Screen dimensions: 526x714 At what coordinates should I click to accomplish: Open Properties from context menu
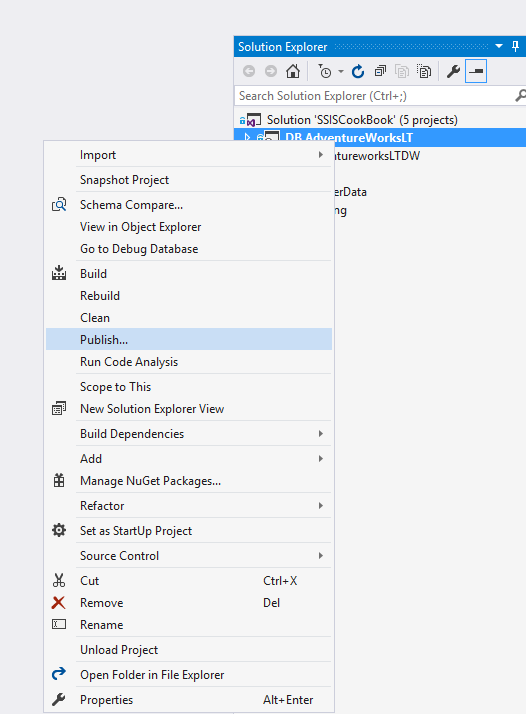click(189, 700)
